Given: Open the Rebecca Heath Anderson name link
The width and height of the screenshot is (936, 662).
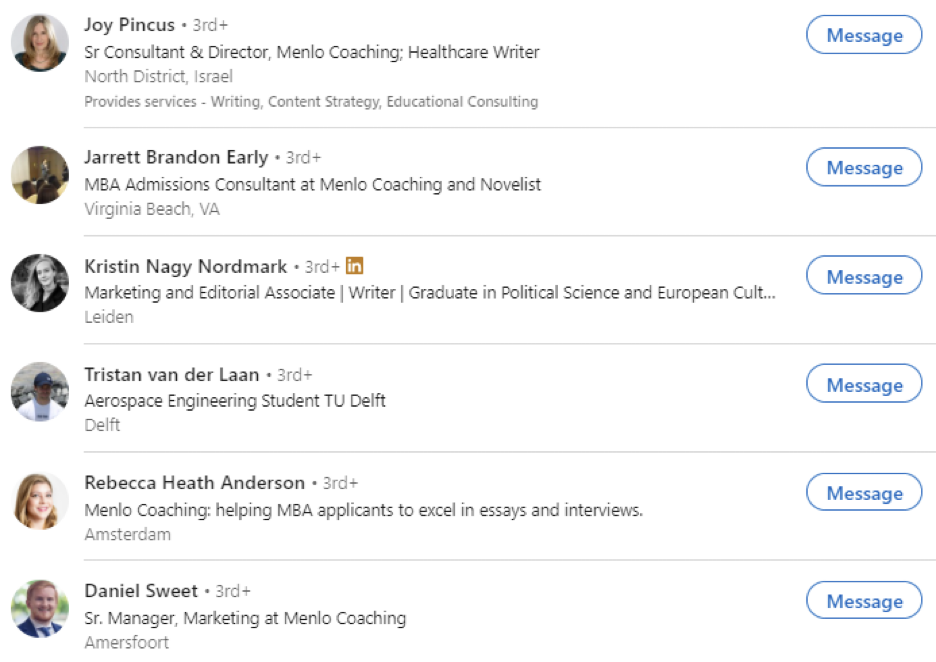Looking at the screenshot, I should 195,482.
